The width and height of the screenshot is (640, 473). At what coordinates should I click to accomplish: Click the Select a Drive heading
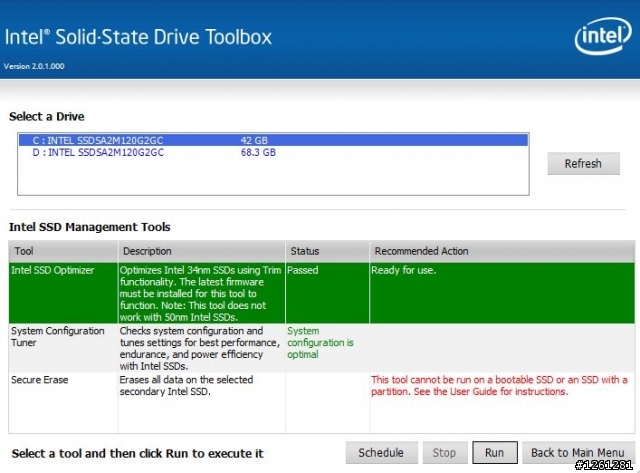47,117
